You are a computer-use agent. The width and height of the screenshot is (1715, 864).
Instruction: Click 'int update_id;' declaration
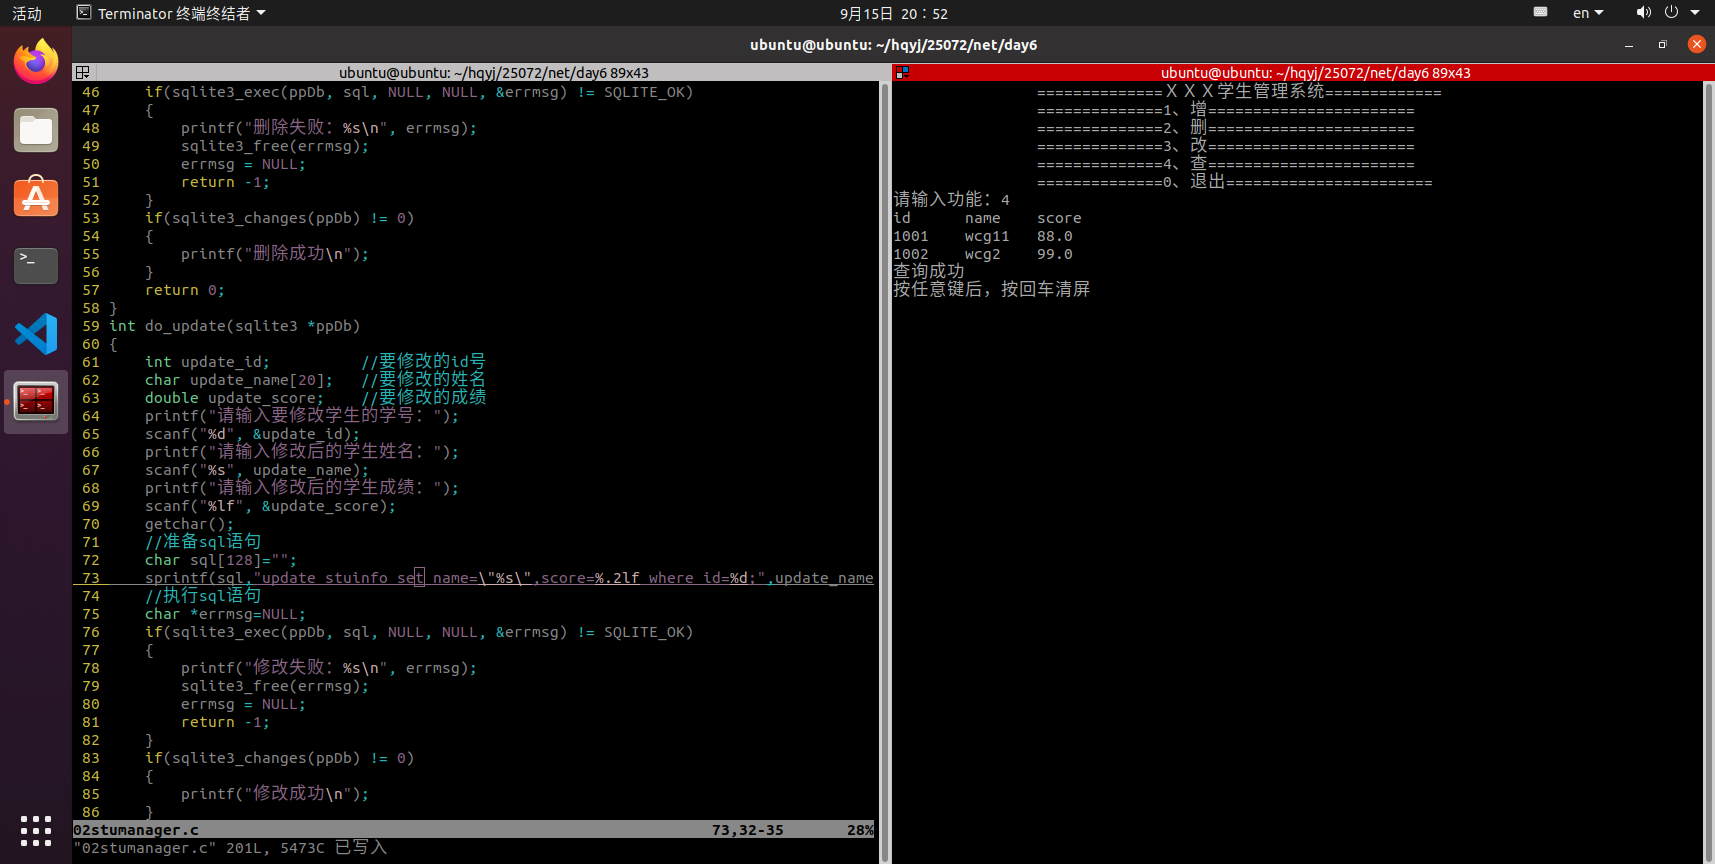[x=207, y=362]
